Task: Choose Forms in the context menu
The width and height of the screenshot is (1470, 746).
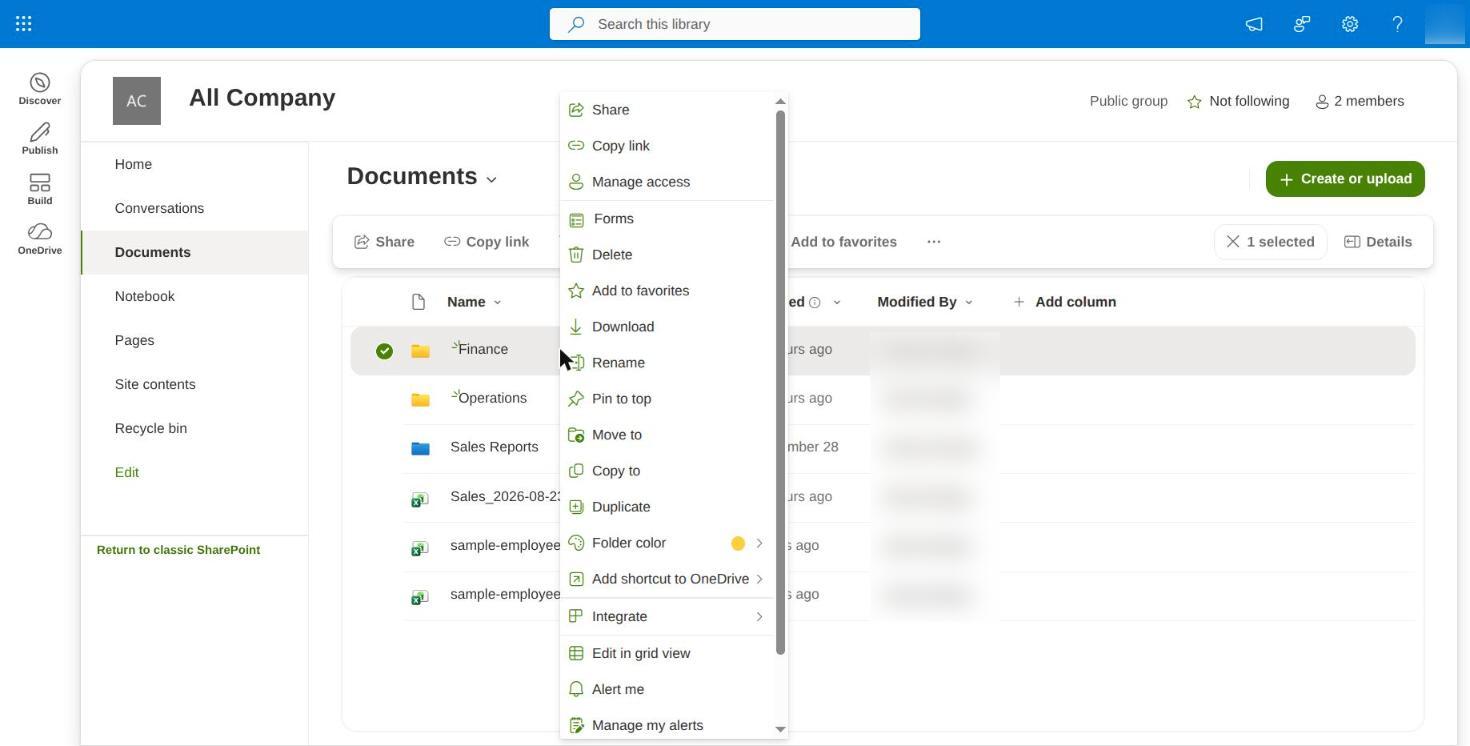Action: 669,219
